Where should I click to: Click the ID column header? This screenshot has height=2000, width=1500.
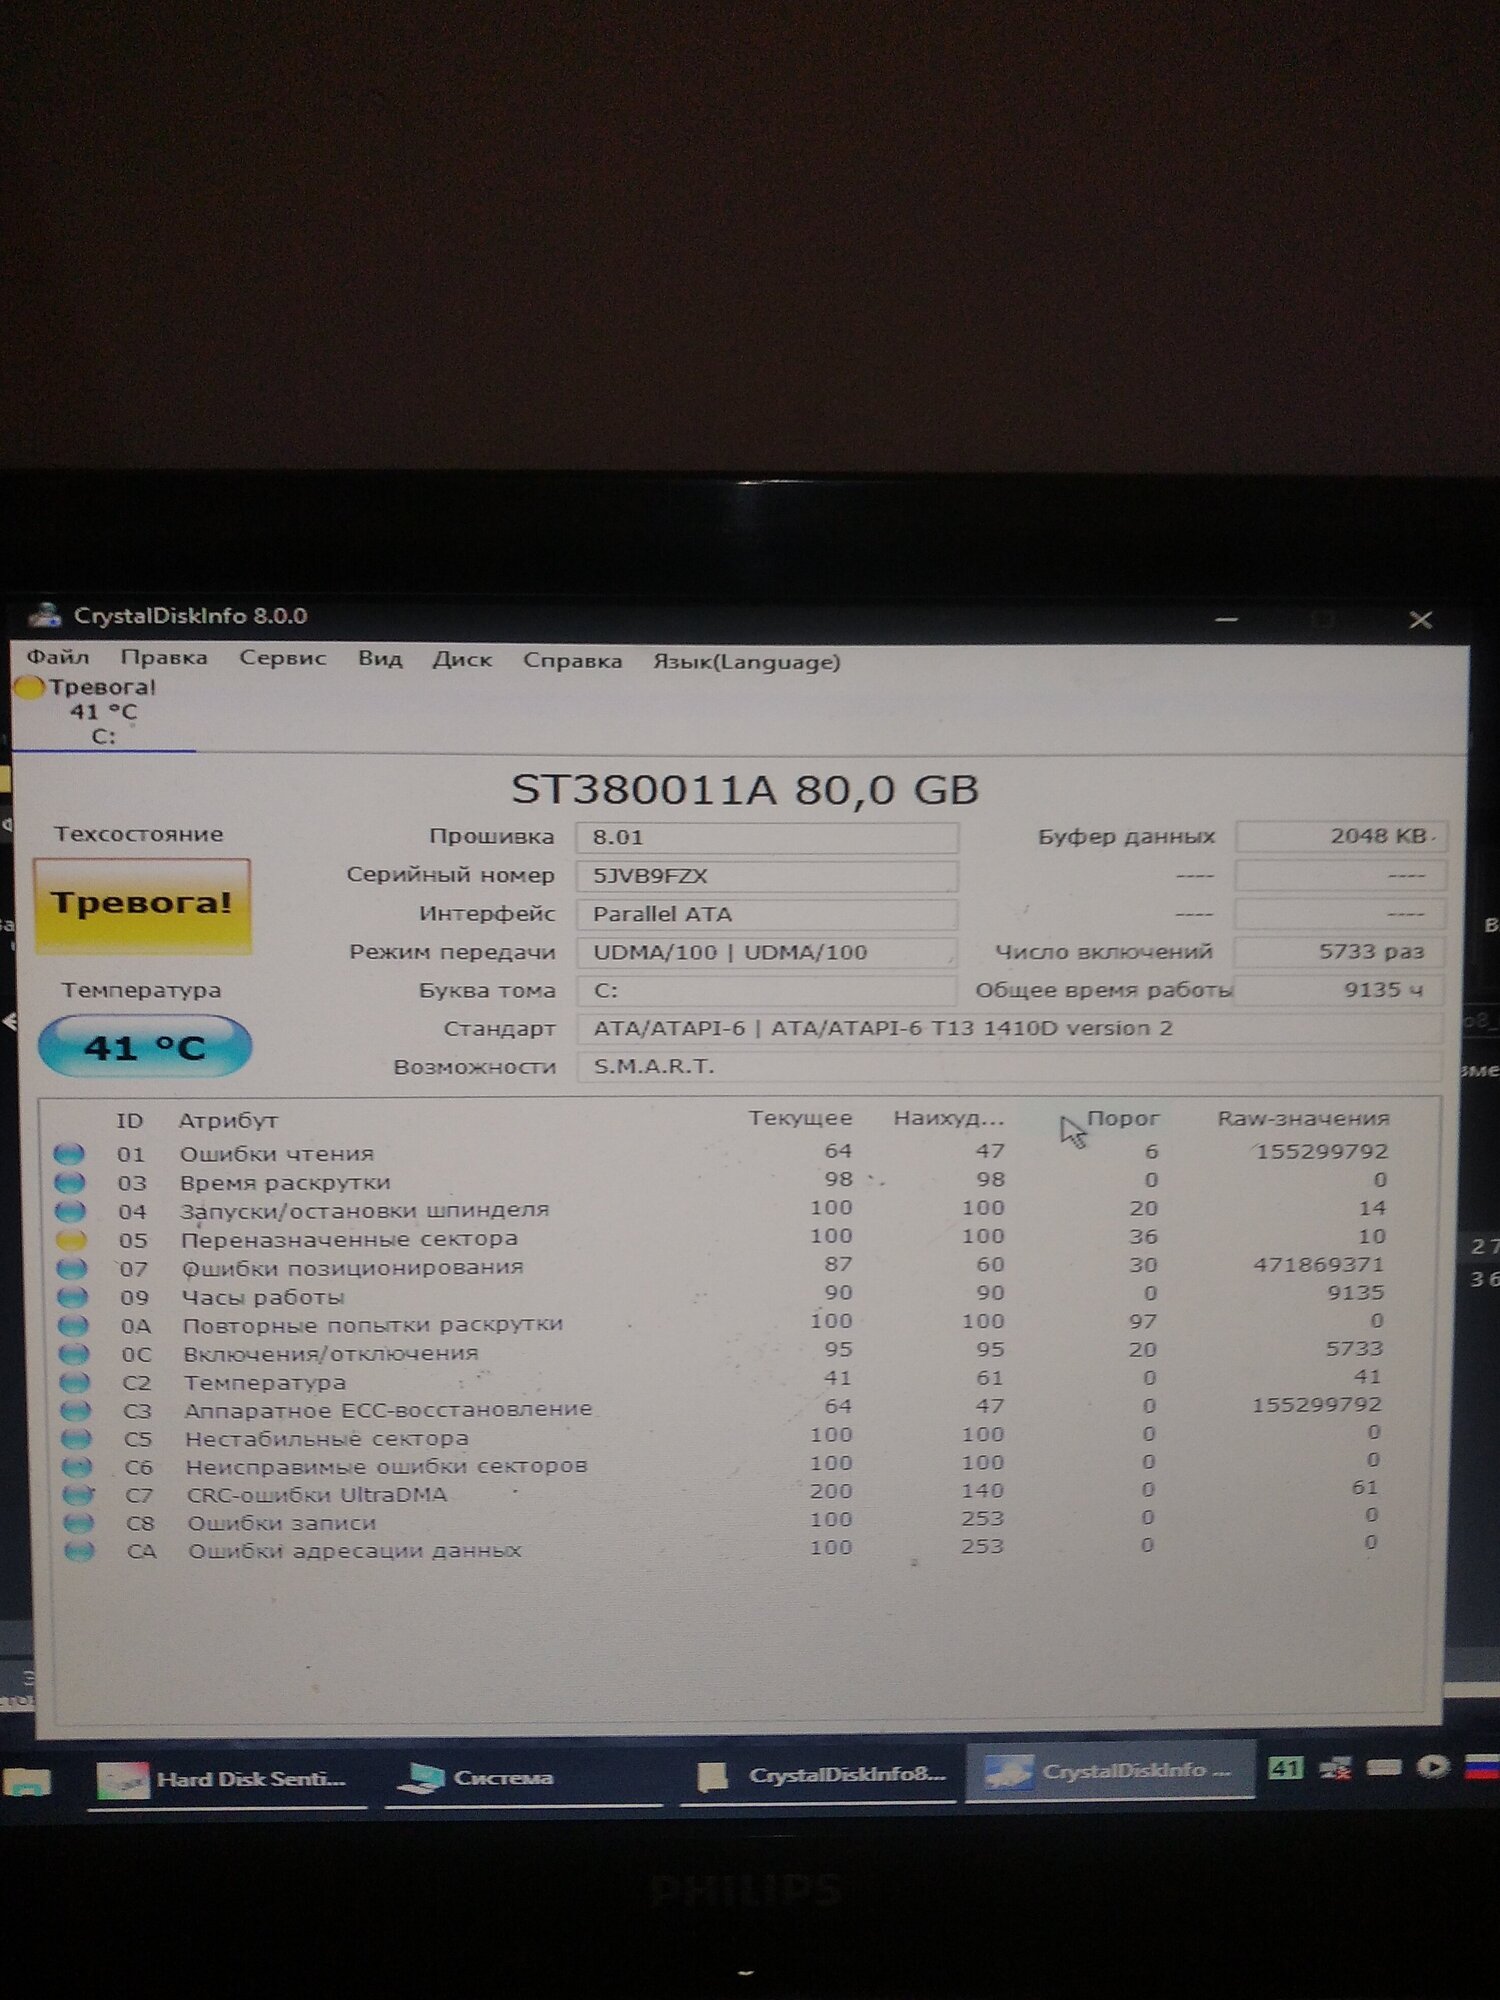[130, 1121]
